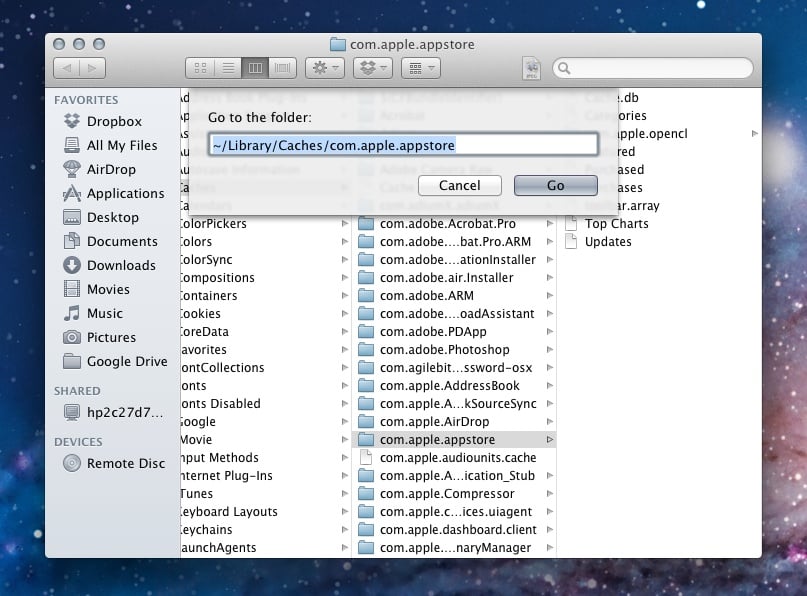Expand com.apple.appstore via its arrow
The image size is (807, 596).
(x=550, y=440)
